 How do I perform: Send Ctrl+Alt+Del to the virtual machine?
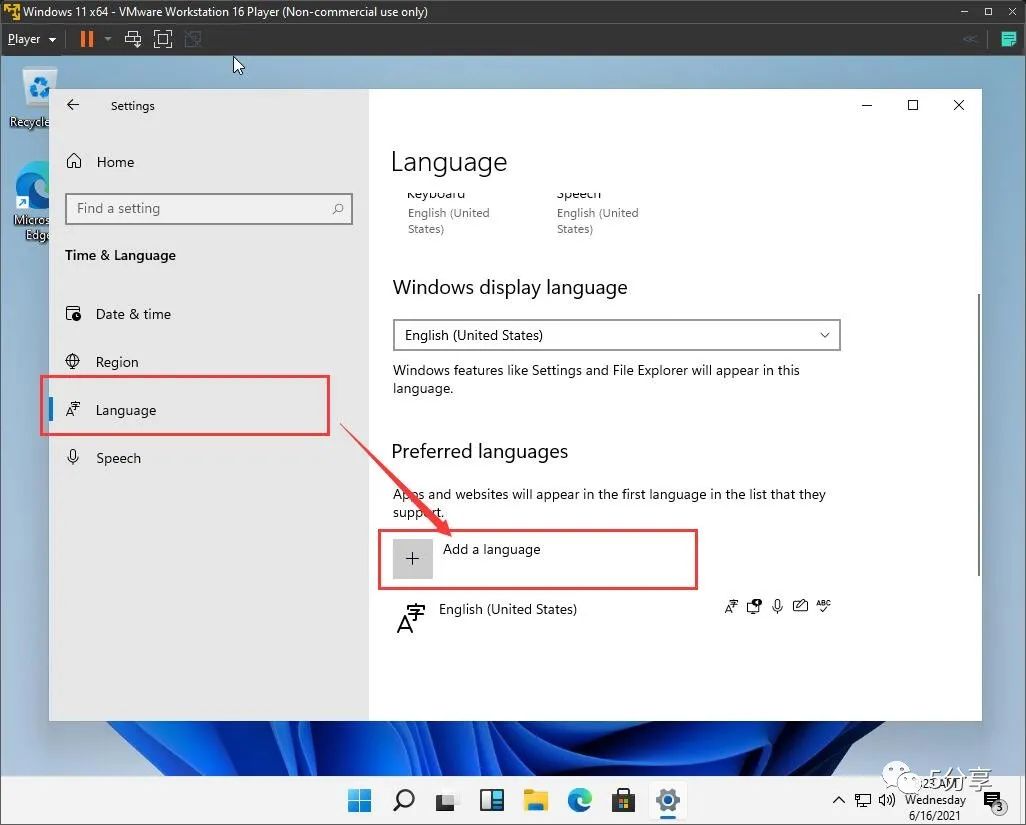coord(133,39)
